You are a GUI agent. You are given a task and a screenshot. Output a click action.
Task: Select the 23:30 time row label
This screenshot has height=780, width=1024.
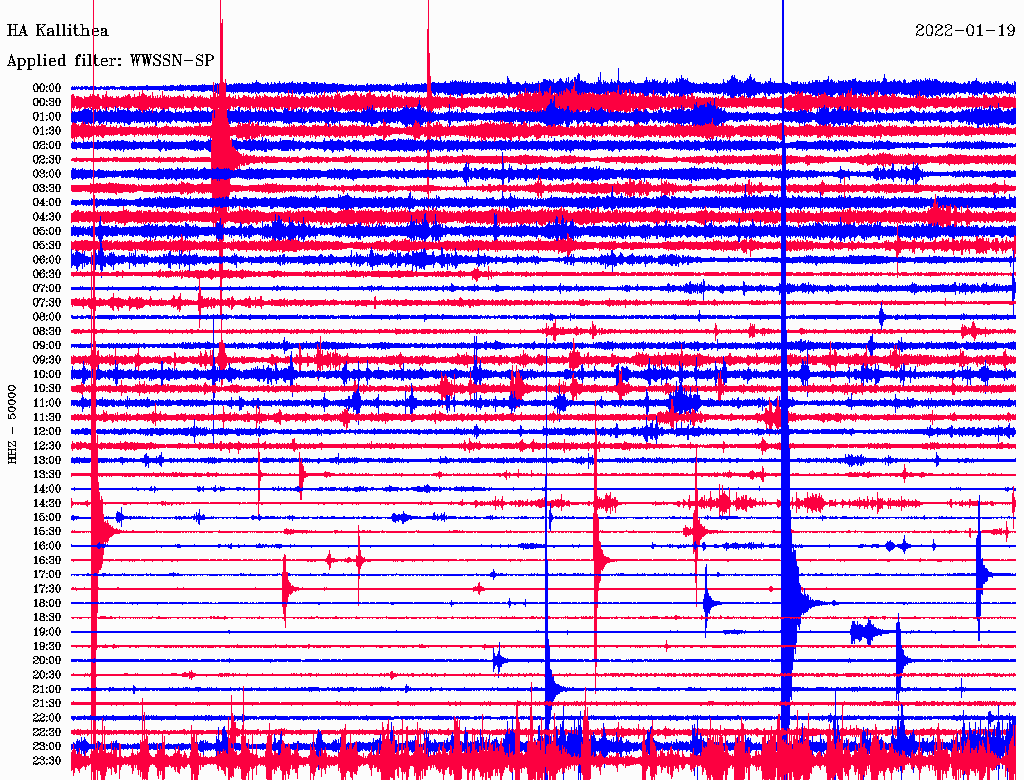pos(47,761)
